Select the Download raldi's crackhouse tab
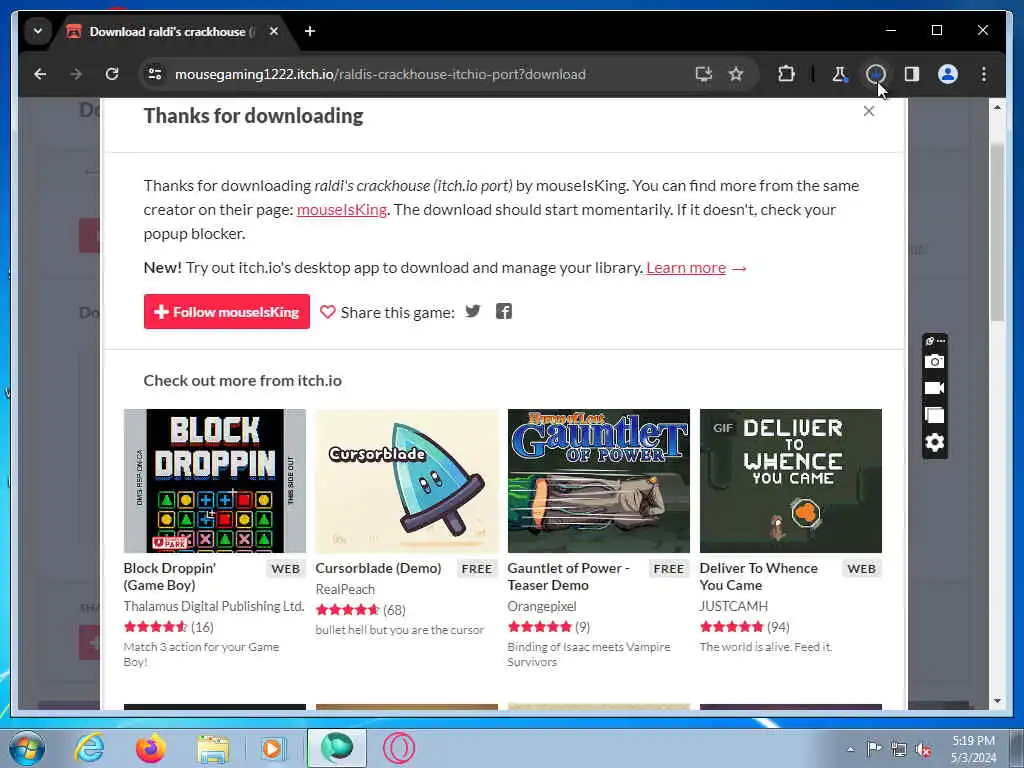This screenshot has width=1024, height=768. (173, 31)
